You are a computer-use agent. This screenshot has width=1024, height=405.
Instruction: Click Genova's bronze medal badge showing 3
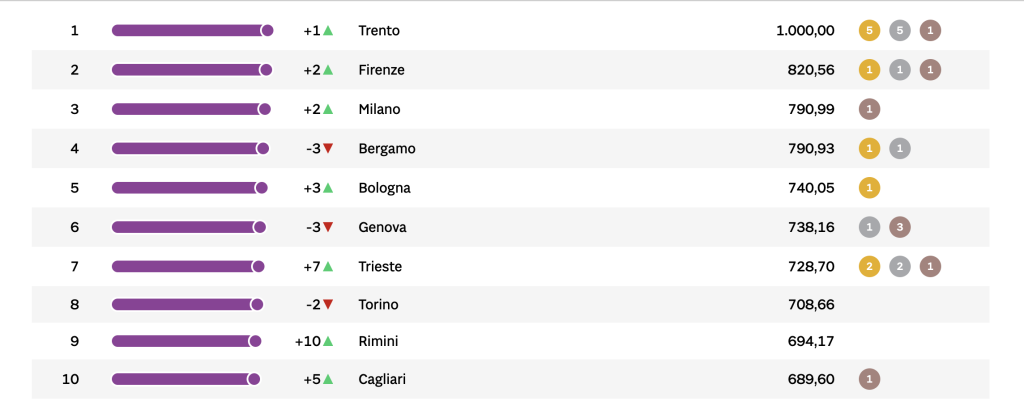tap(899, 227)
